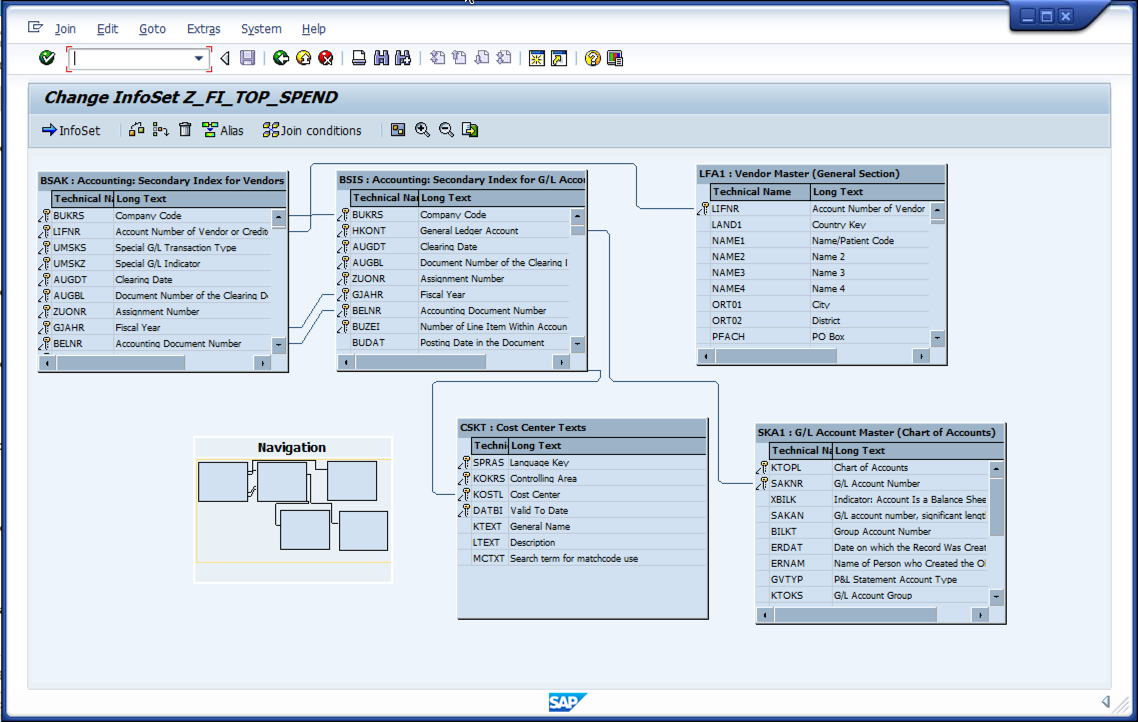The image size is (1138, 722).
Task: Select the BUDAT Posting Date row
Action: (454, 342)
